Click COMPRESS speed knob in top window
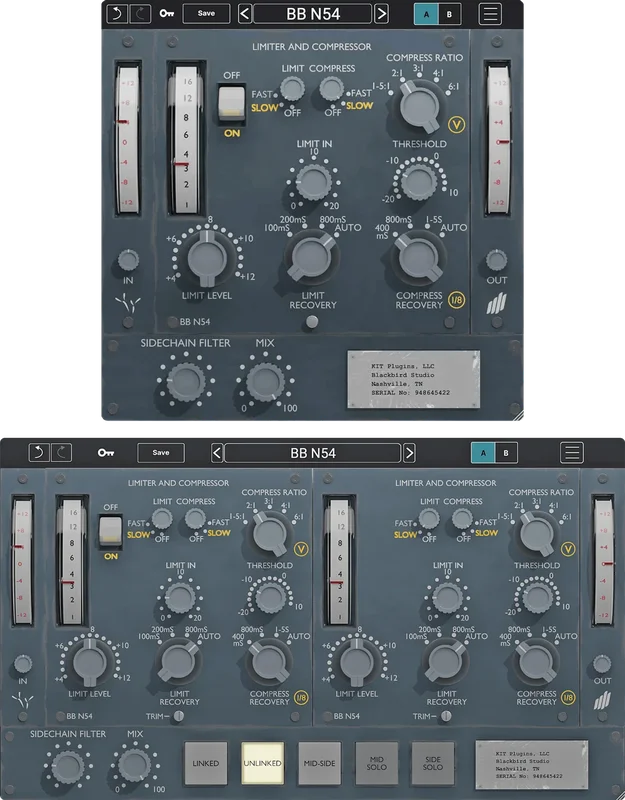625x800 pixels. pyautogui.click(x=331, y=89)
